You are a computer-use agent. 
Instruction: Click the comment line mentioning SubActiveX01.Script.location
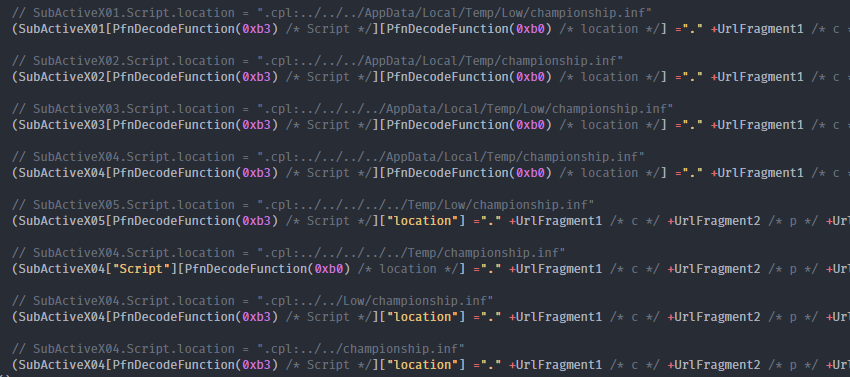[332, 12]
